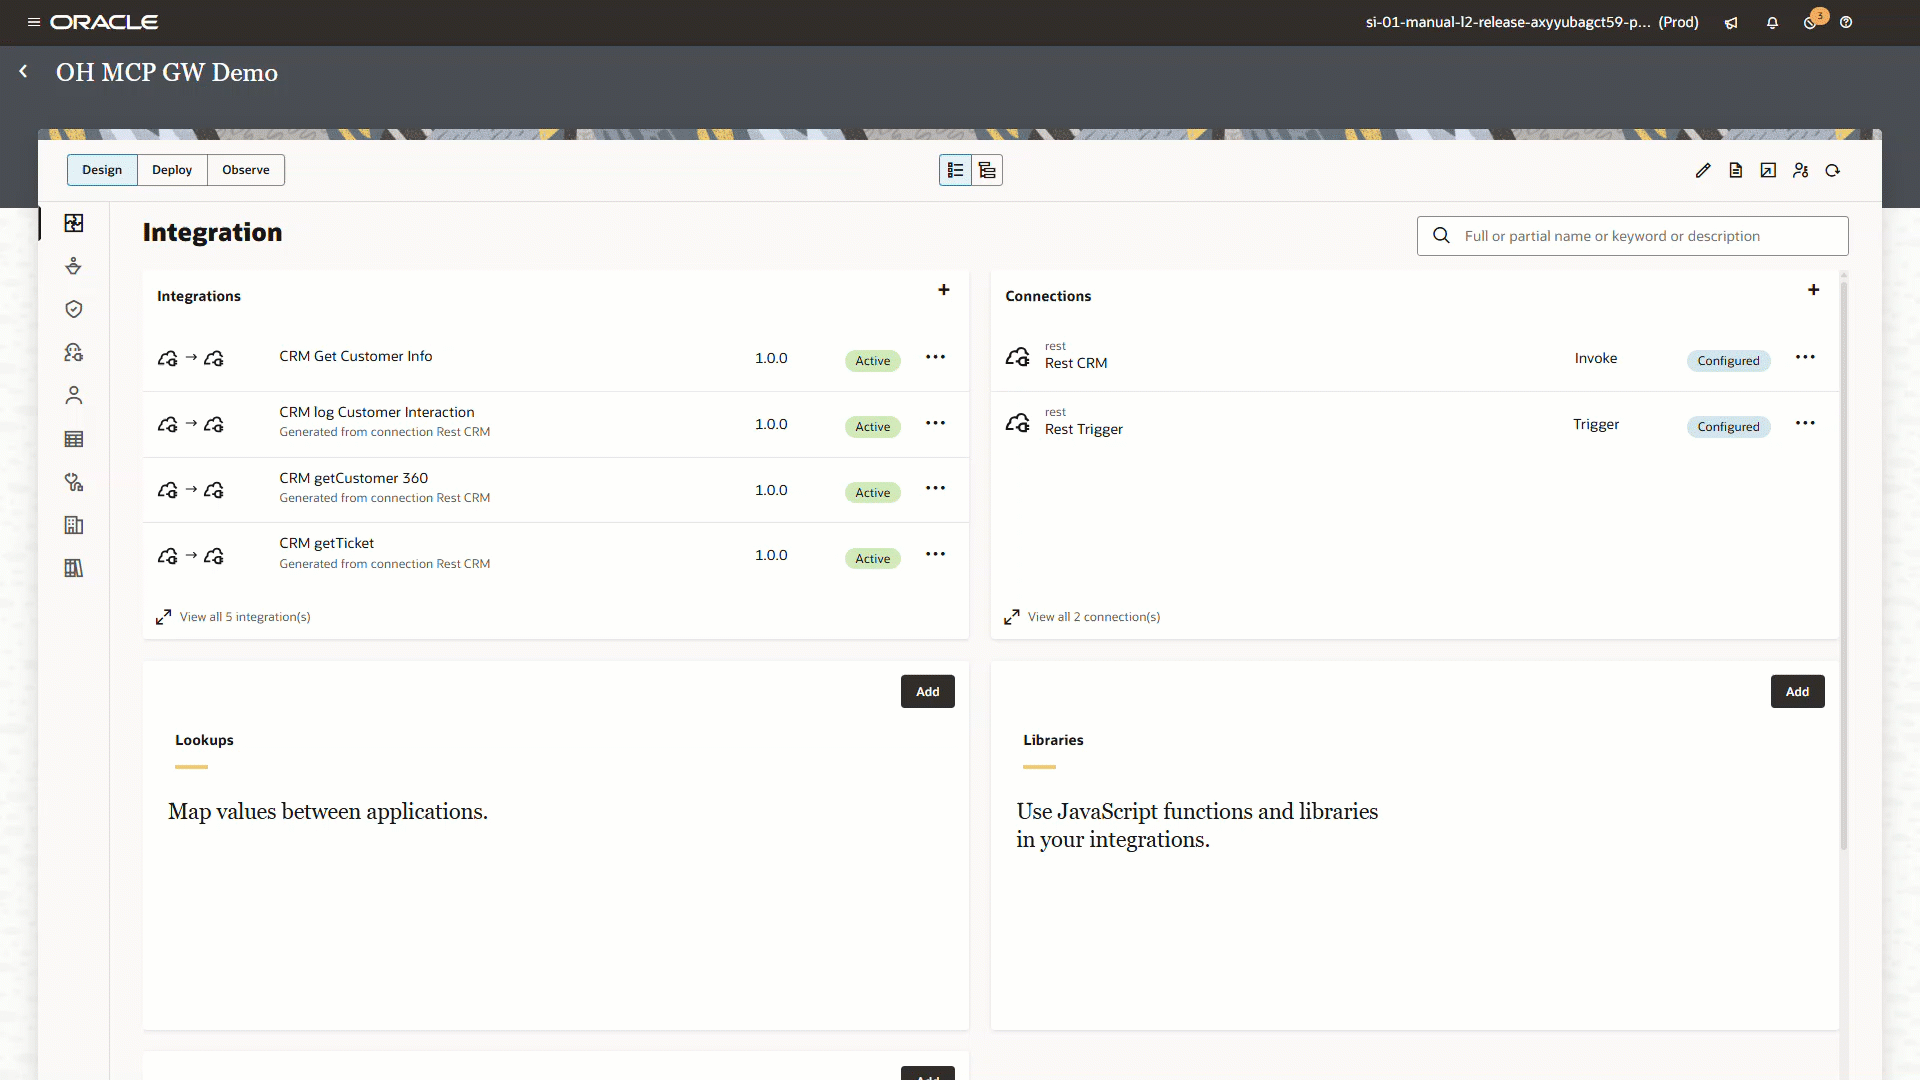
Task: Select the shield checkmark sidebar icon
Action: pyautogui.click(x=74, y=309)
